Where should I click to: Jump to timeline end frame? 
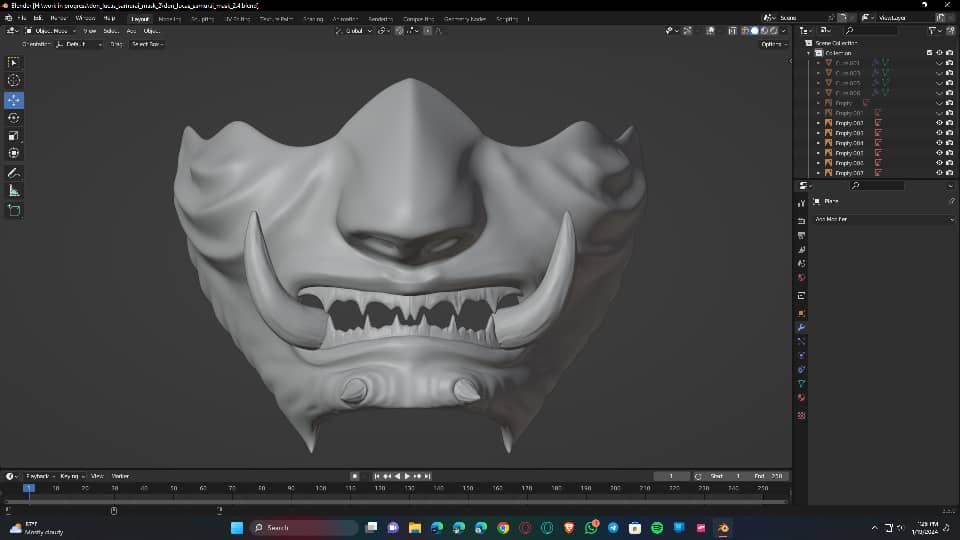[x=428, y=476]
